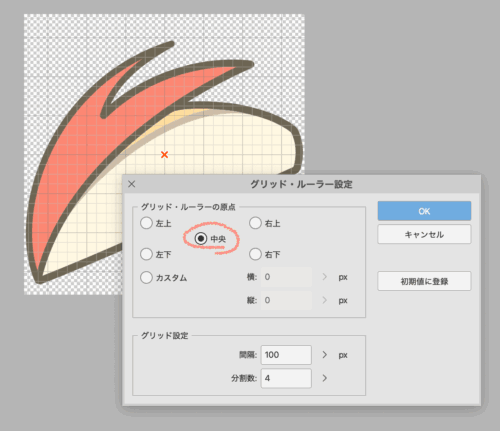Image resolution: width=500 pixels, height=431 pixels.
Task: Click the 間隔 input field
Action: [x=286, y=355]
